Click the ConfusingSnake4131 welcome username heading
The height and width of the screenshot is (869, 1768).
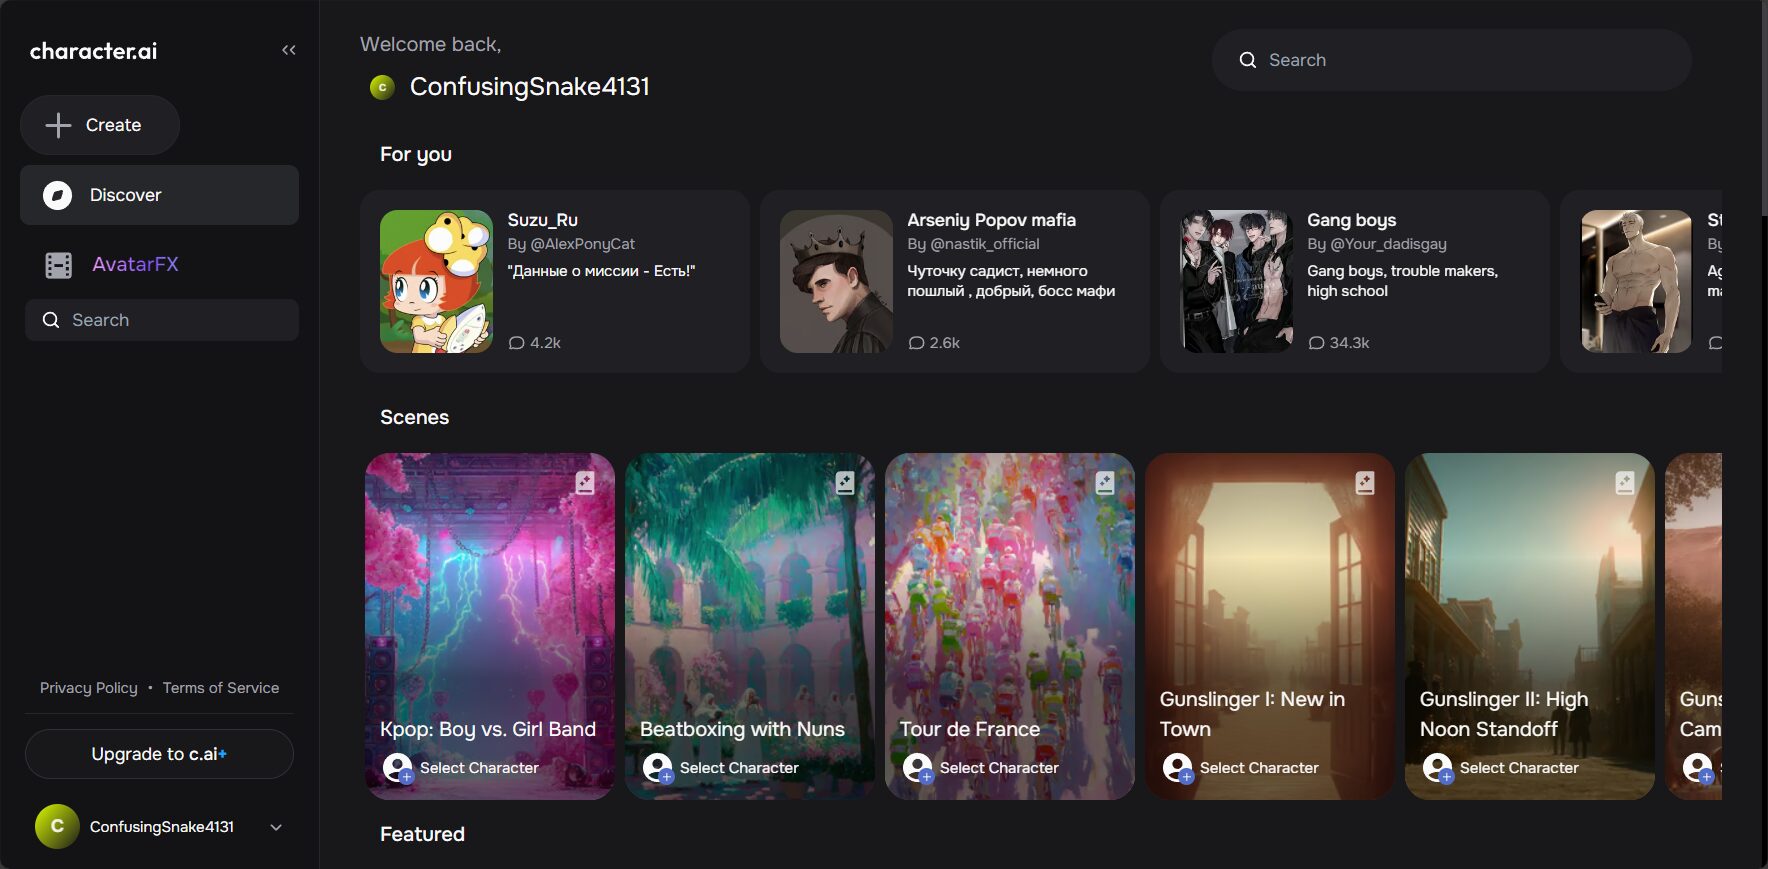point(529,87)
